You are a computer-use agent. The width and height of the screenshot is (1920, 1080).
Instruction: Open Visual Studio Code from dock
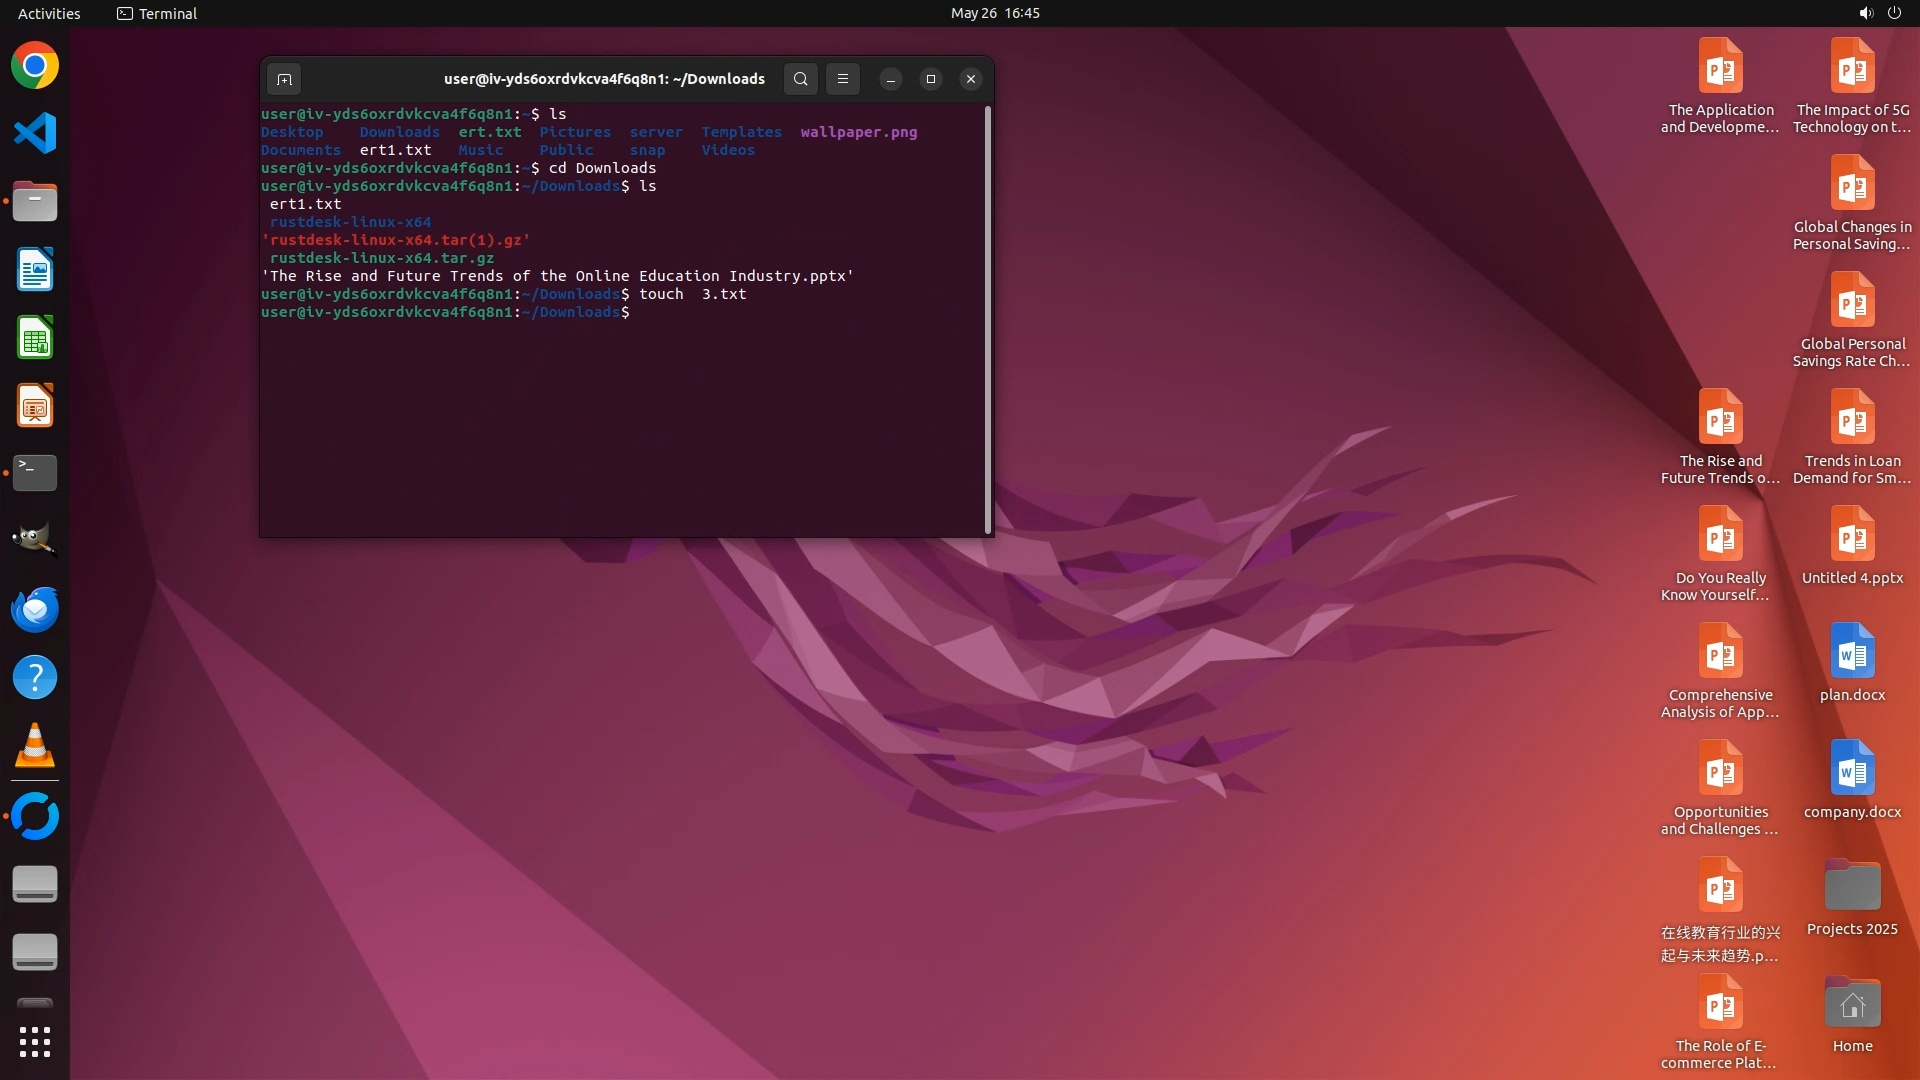point(35,133)
